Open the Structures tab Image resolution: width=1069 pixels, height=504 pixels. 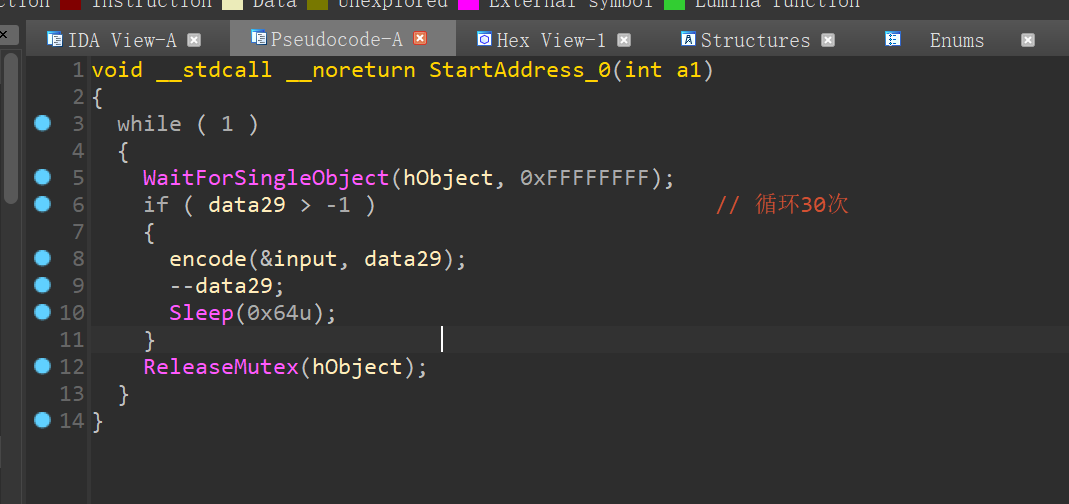[755, 41]
